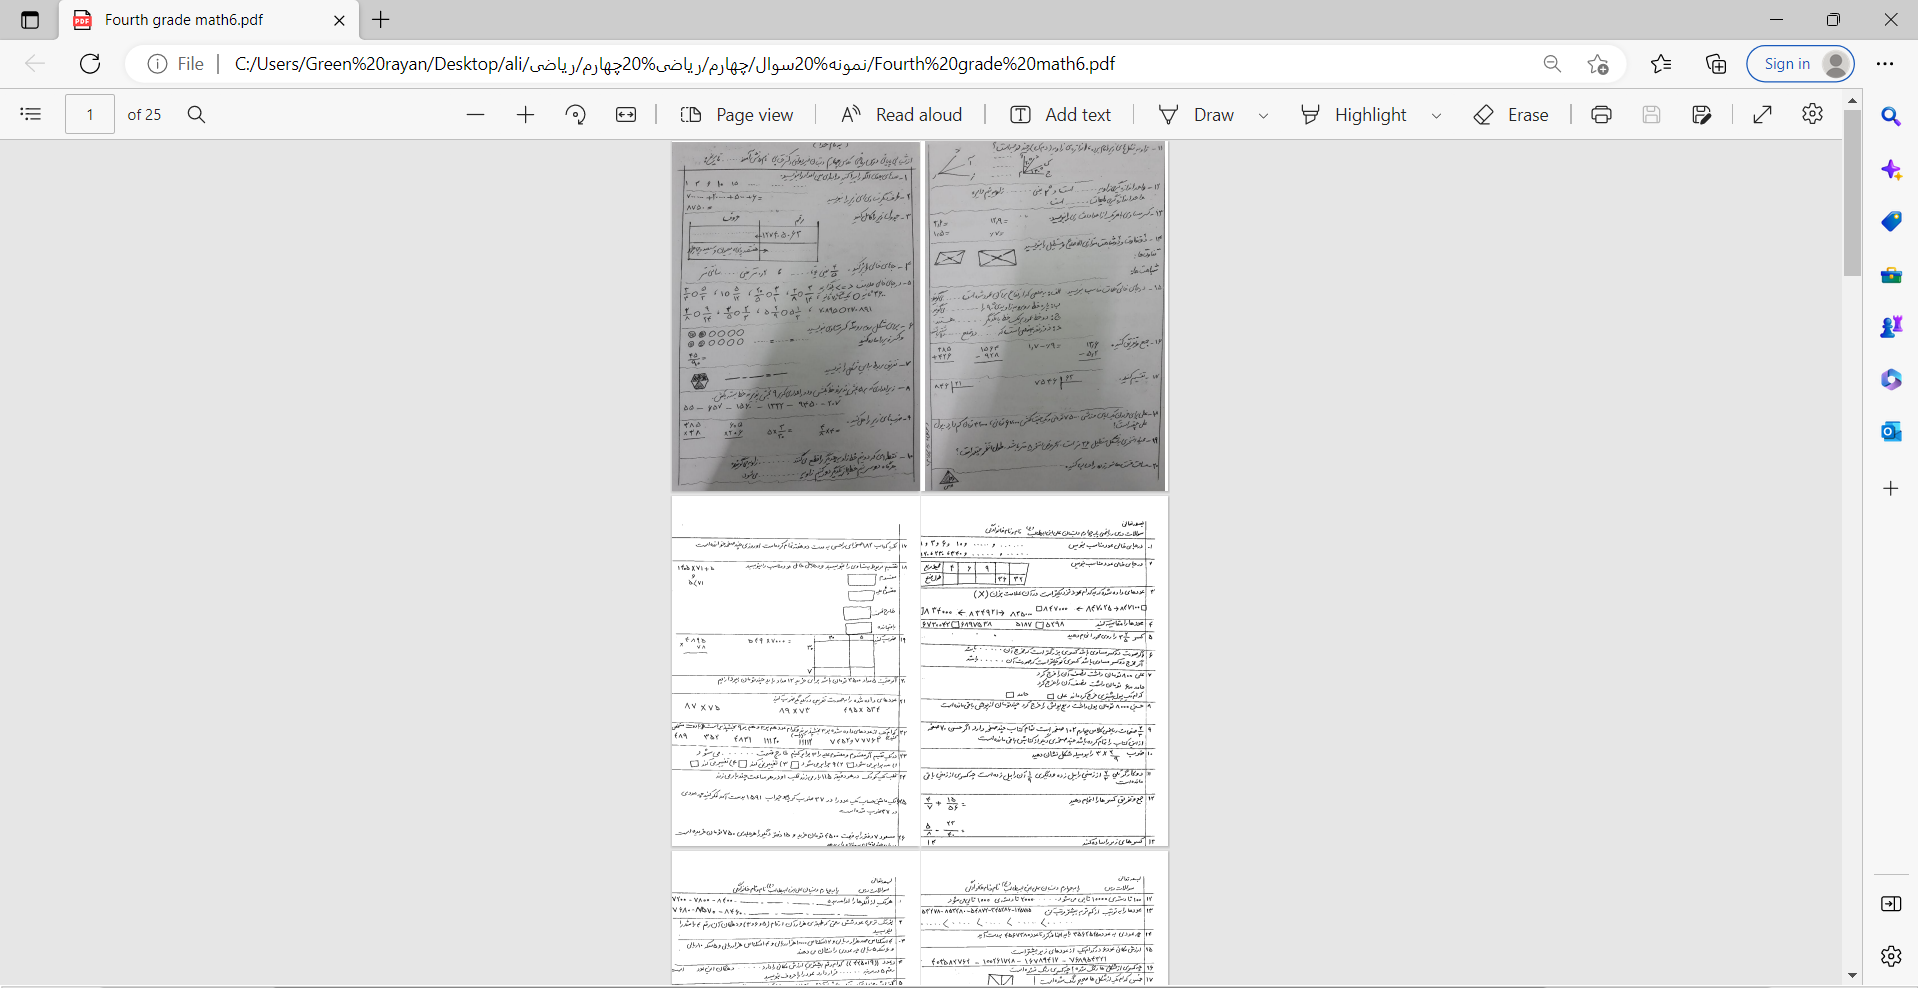Click the file URL address bar
Image resolution: width=1918 pixels, height=988 pixels.
675,64
